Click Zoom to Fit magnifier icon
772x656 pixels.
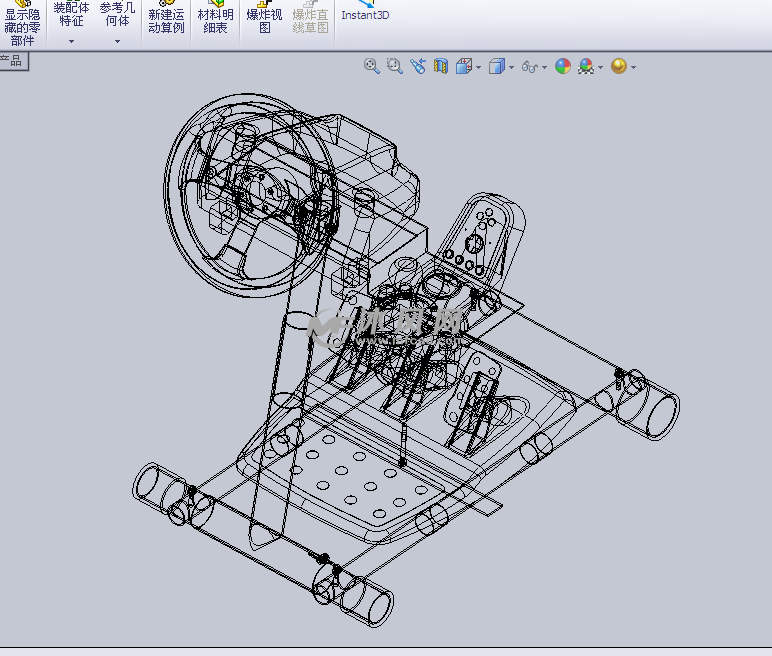[372, 66]
